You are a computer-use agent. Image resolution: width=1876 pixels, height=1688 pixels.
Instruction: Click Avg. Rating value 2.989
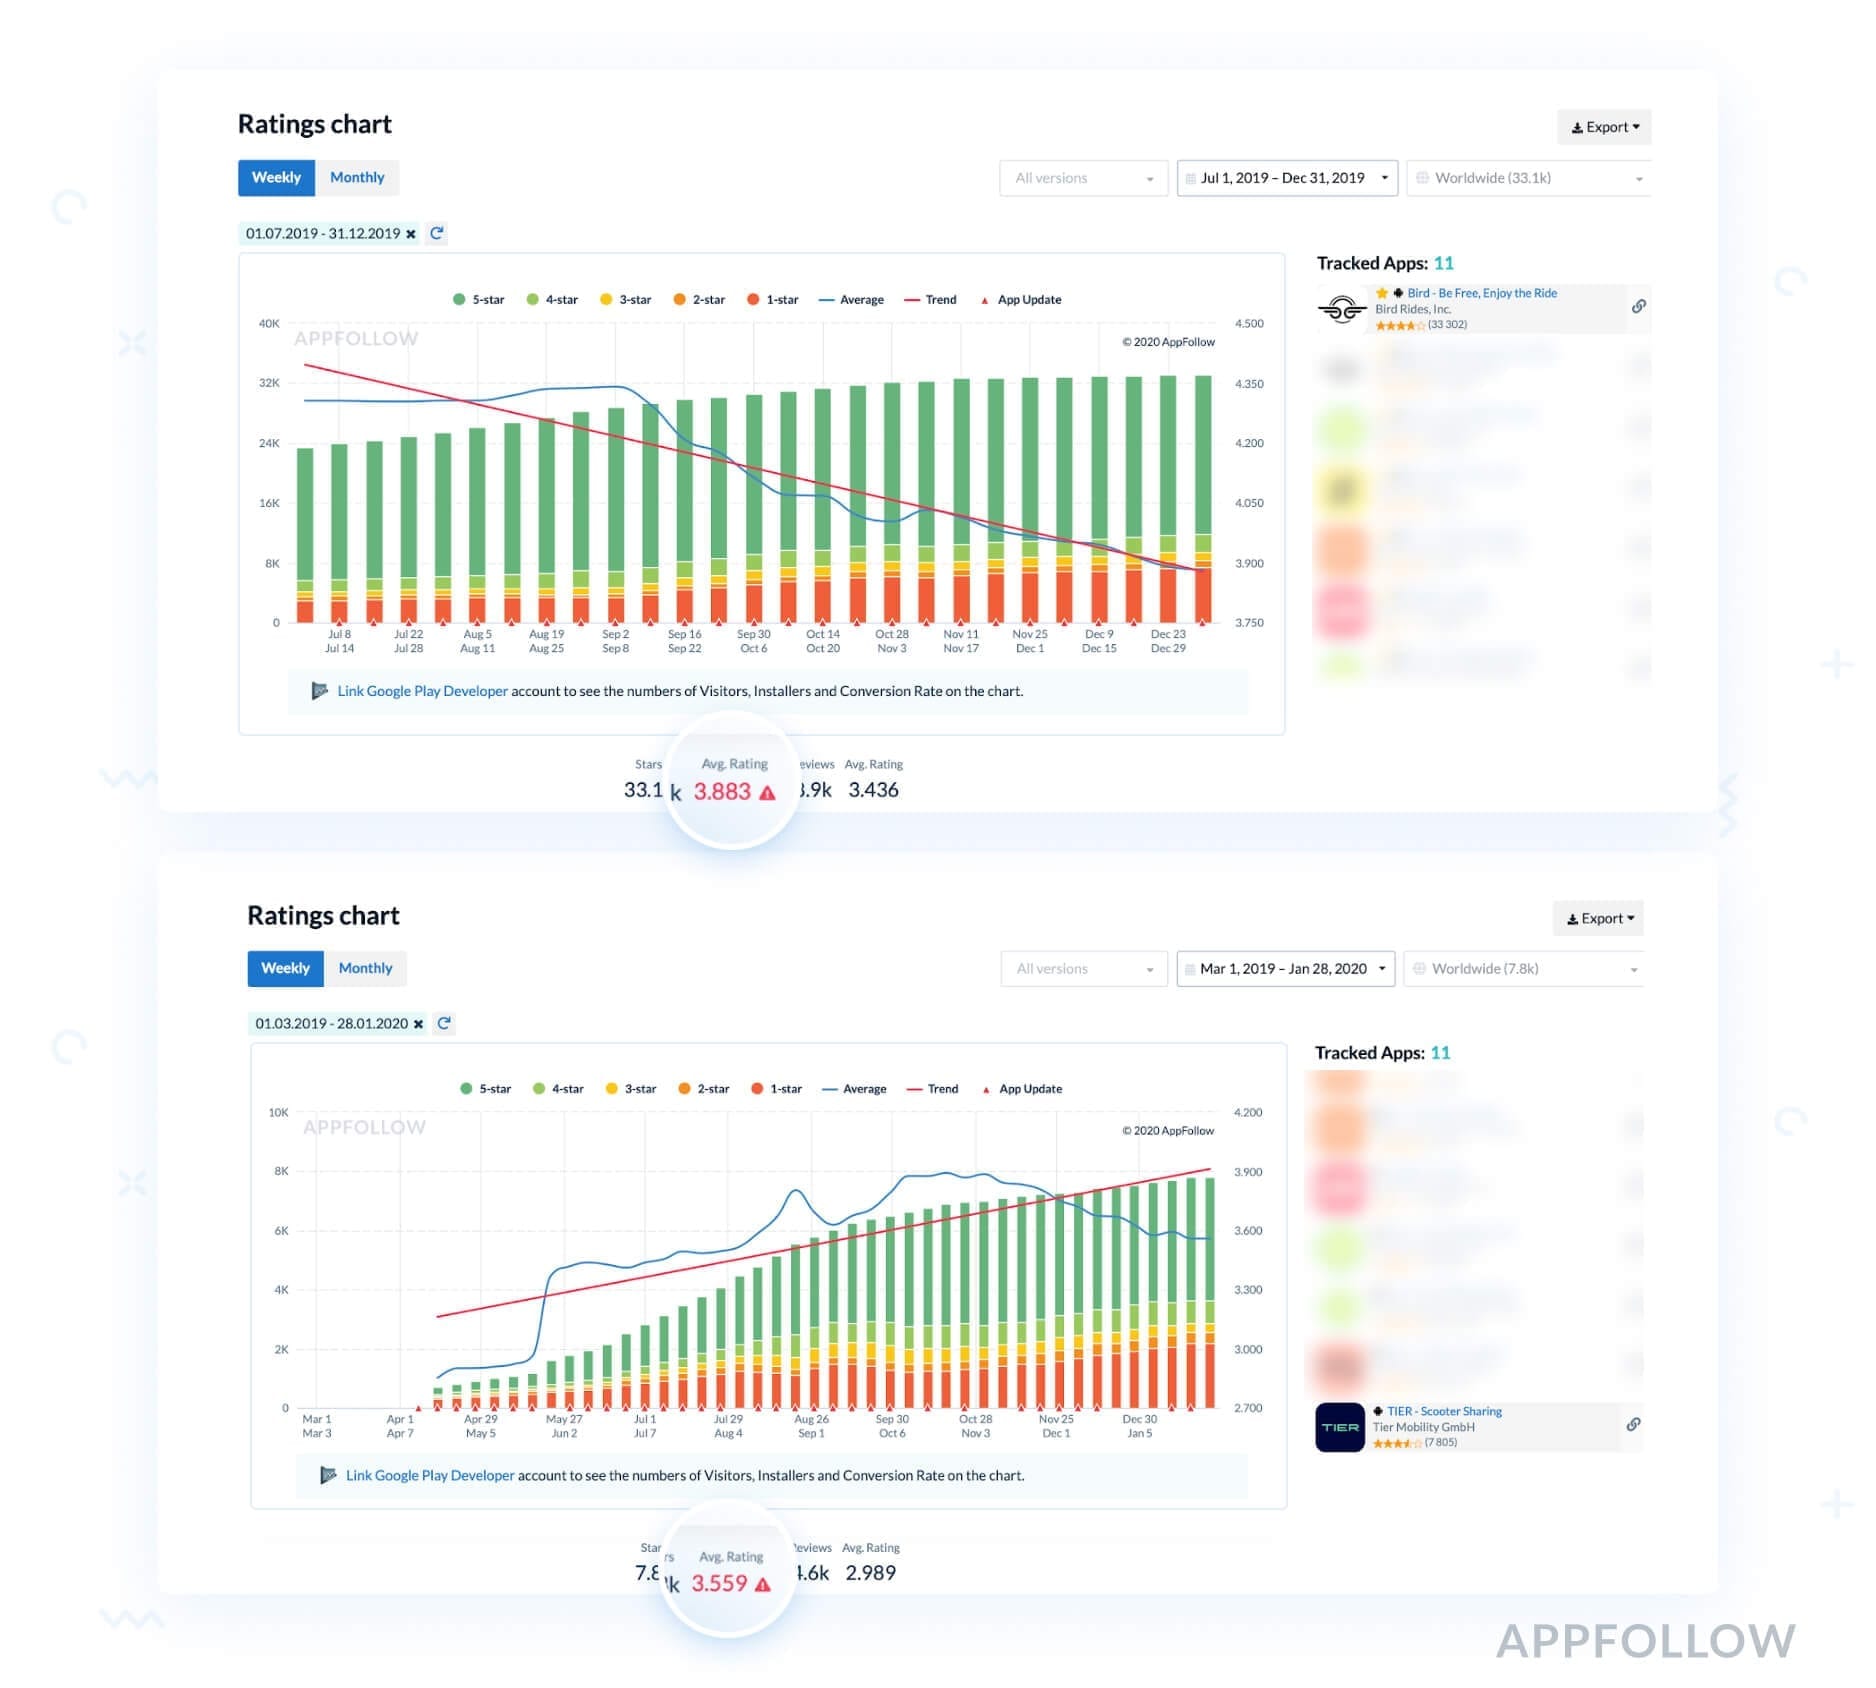pos(870,1573)
